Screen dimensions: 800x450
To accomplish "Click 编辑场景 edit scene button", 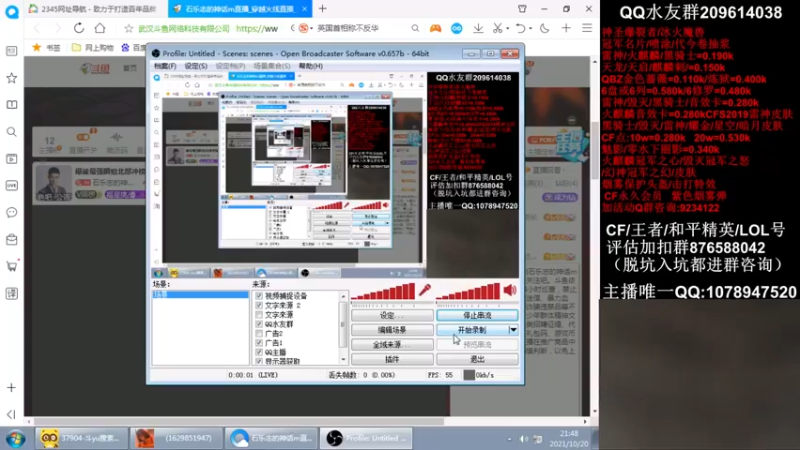I will click(x=392, y=330).
